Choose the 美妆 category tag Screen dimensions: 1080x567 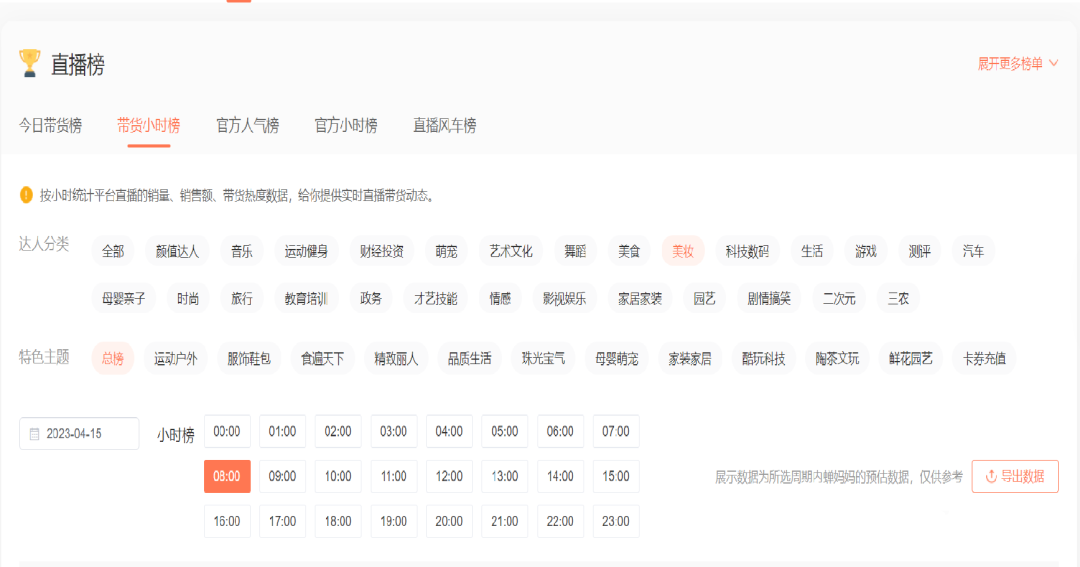683,251
